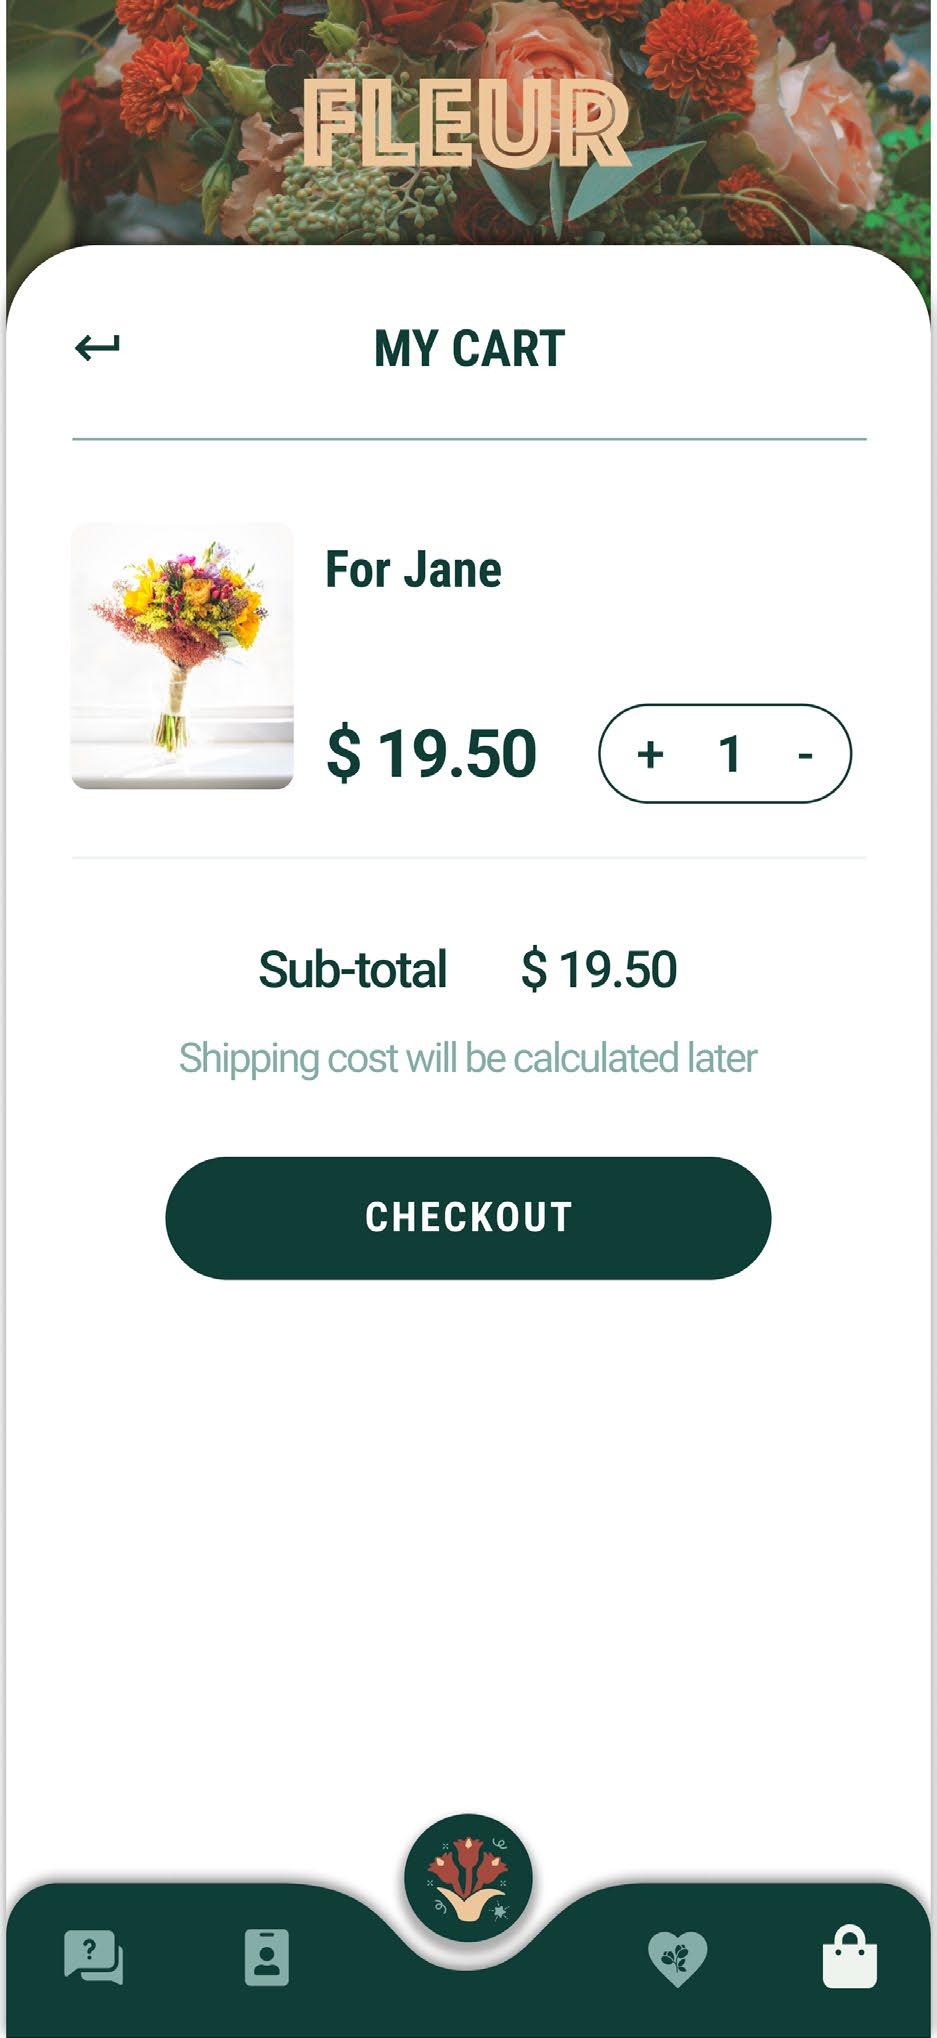Image resolution: width=937 pixels, height=2038 pixels.
Task: Go back using the return arrow
Action: [x=97, y=347]
